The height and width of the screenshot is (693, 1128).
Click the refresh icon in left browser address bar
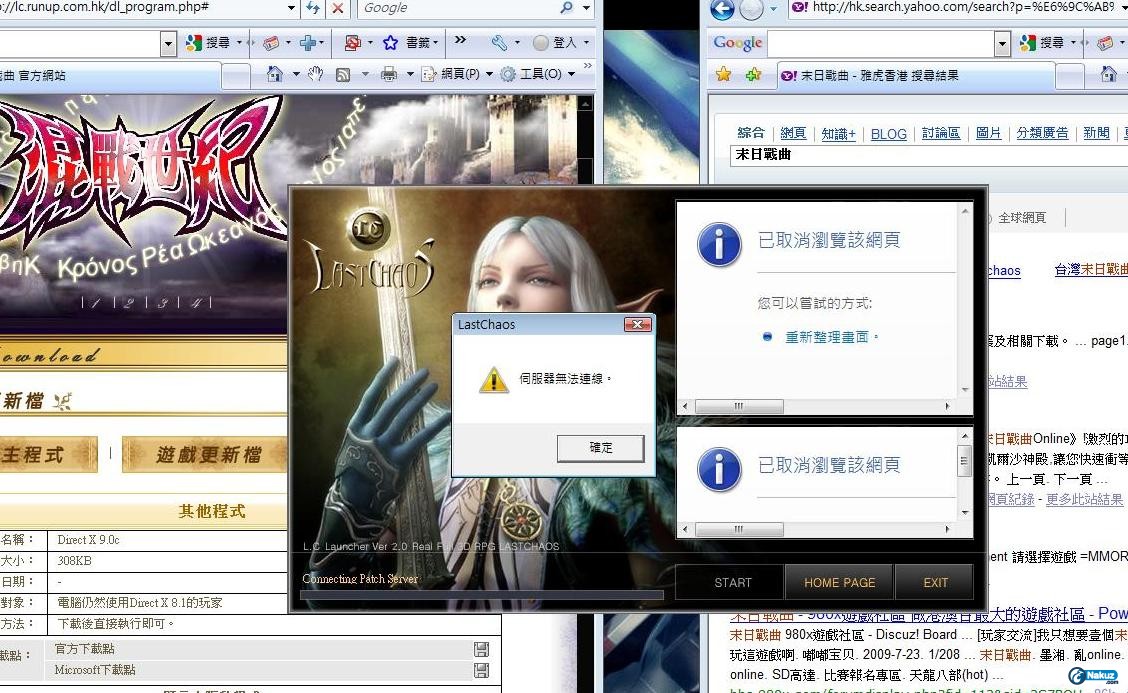314,8
